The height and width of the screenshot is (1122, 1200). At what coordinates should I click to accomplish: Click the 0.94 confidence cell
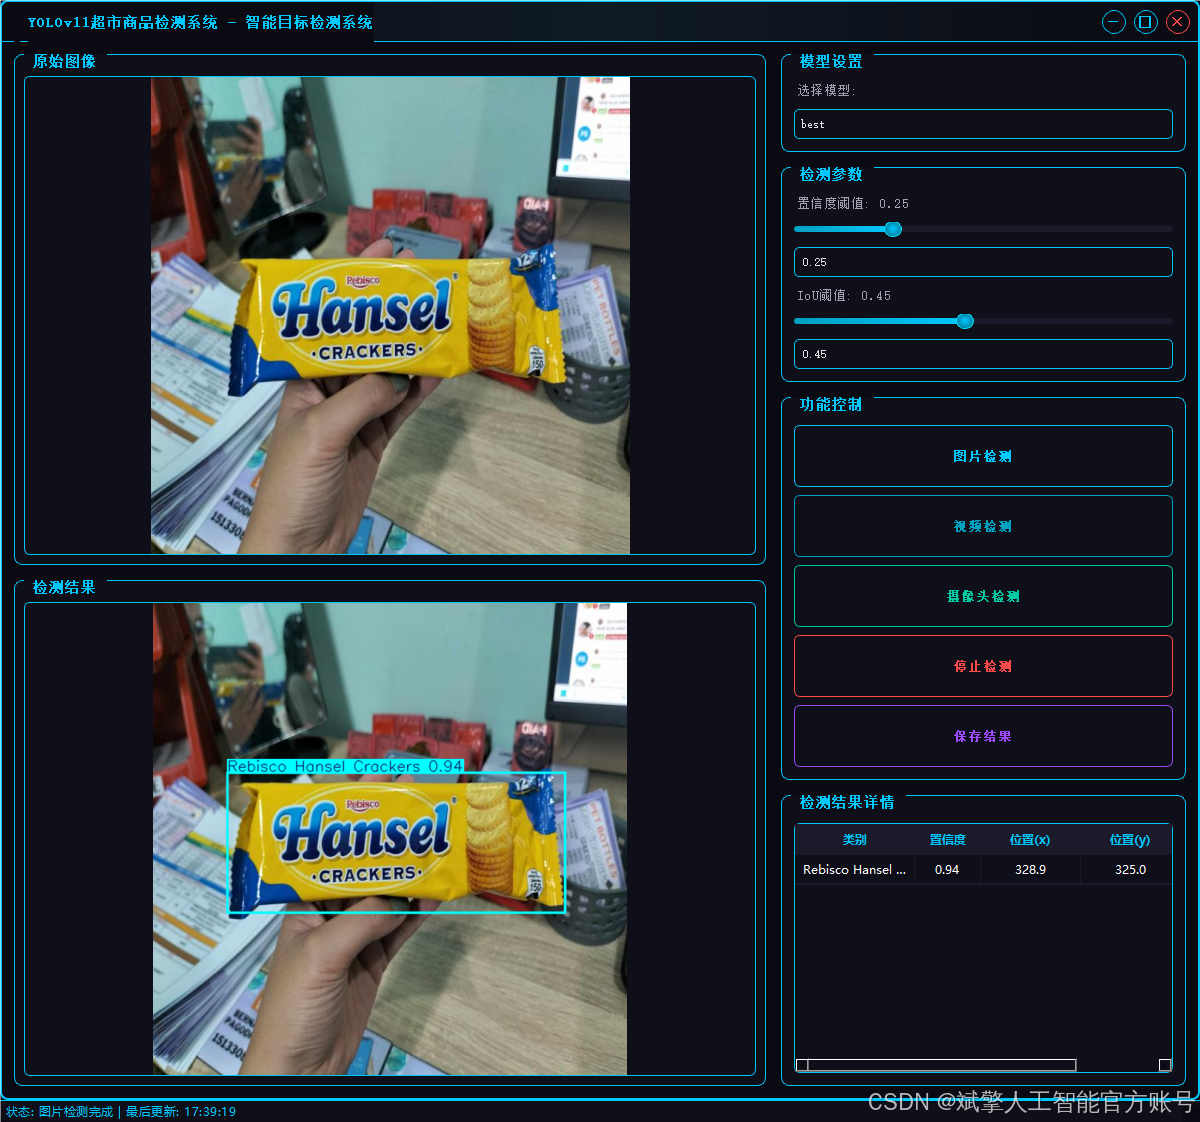click(947, 870)
